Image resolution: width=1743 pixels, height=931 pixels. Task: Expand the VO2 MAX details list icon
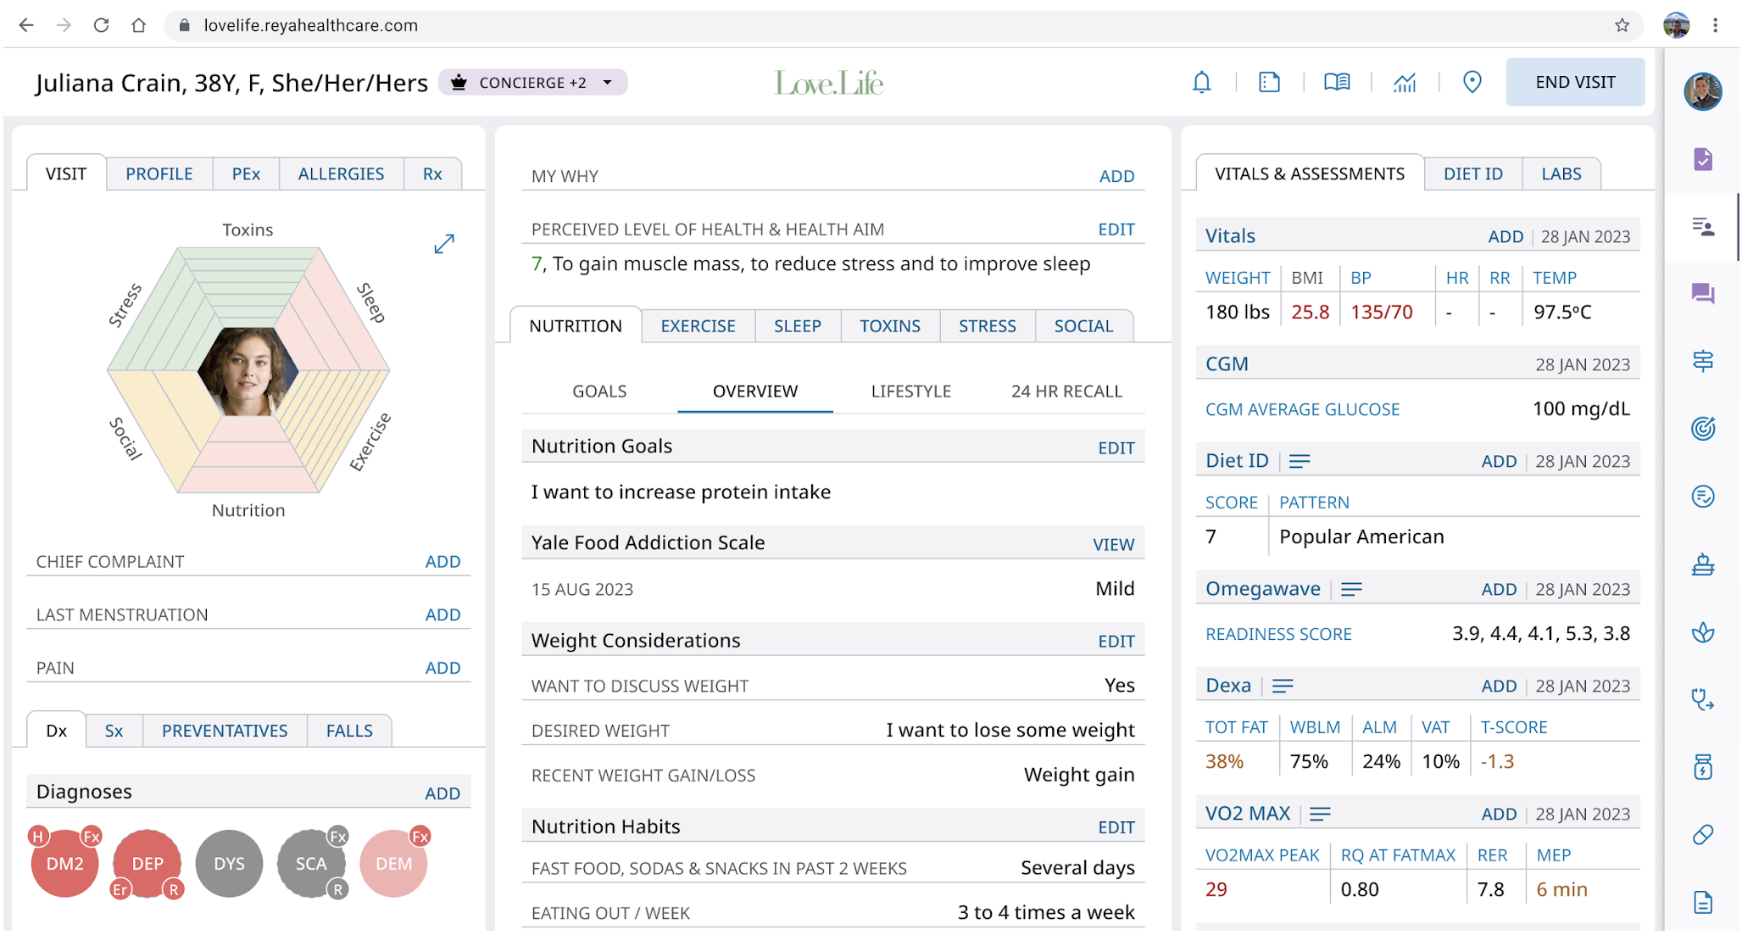click(1320, 814)
